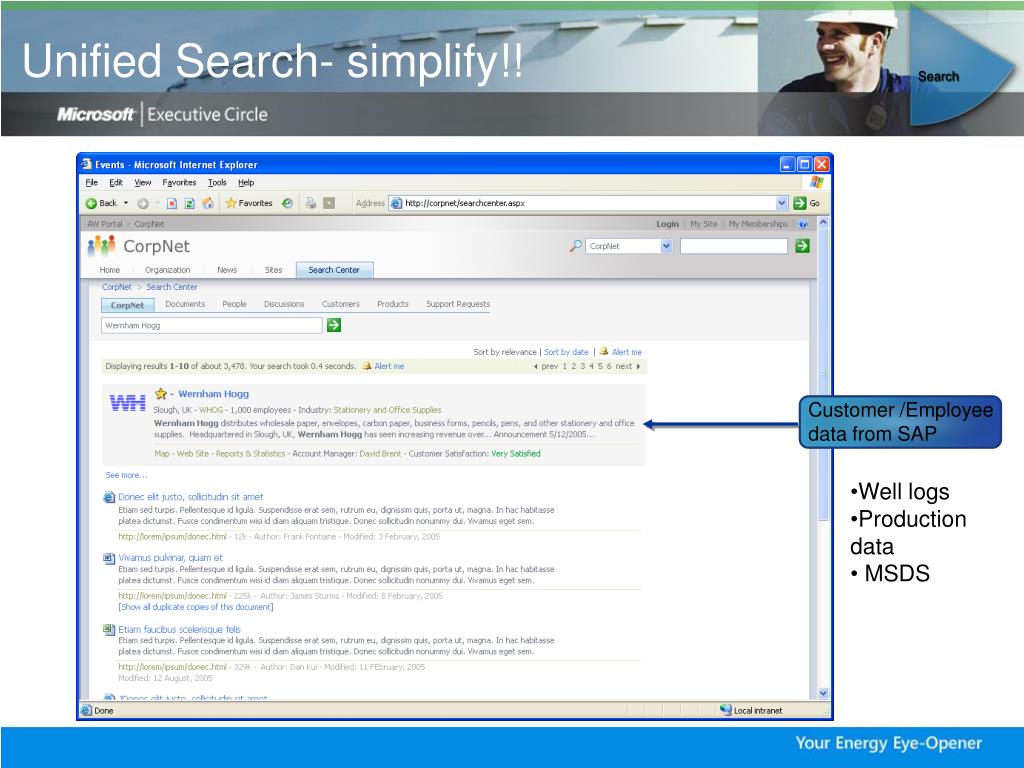Click the WH company logo thumbnail
Image resolution: width=1024 pixels, height=768 pixels.
pos(127,403)
